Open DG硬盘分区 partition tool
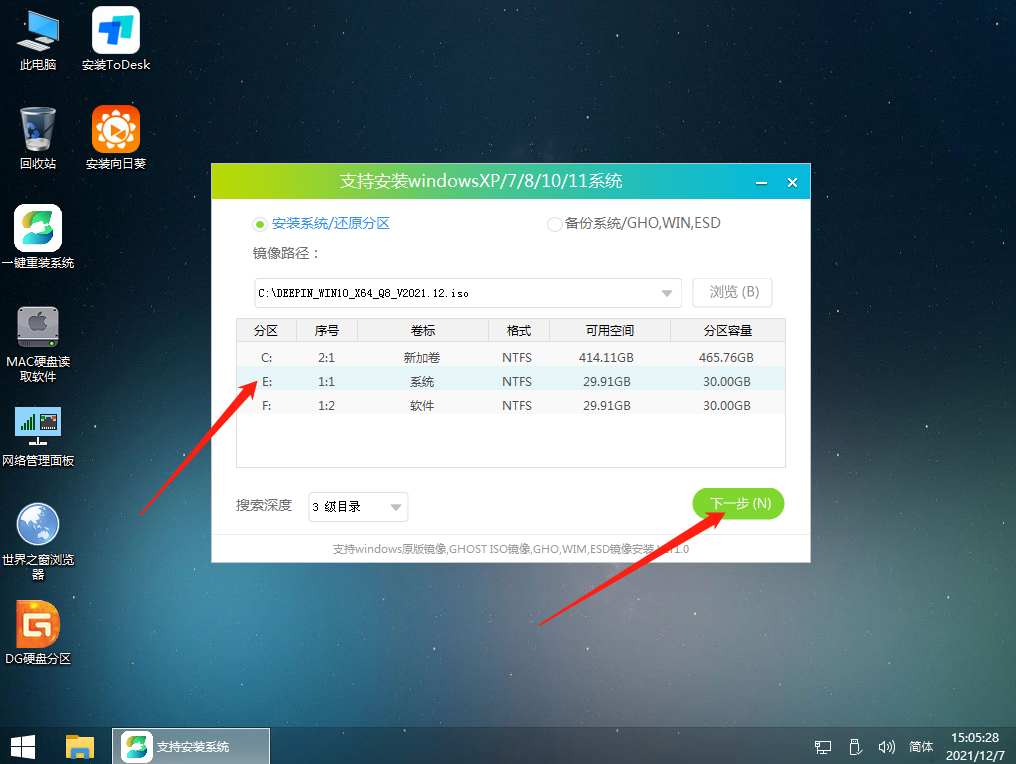Viewport: 1016px width, 764px height. (37, 625)
